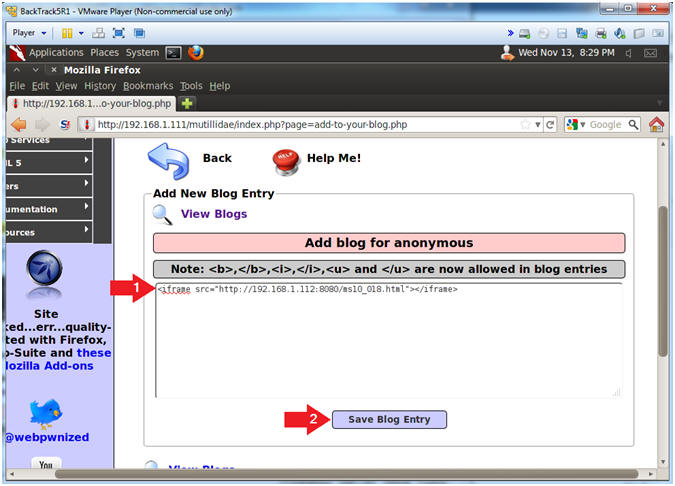Click VMware printer device icon

click(x=601, y=33)
